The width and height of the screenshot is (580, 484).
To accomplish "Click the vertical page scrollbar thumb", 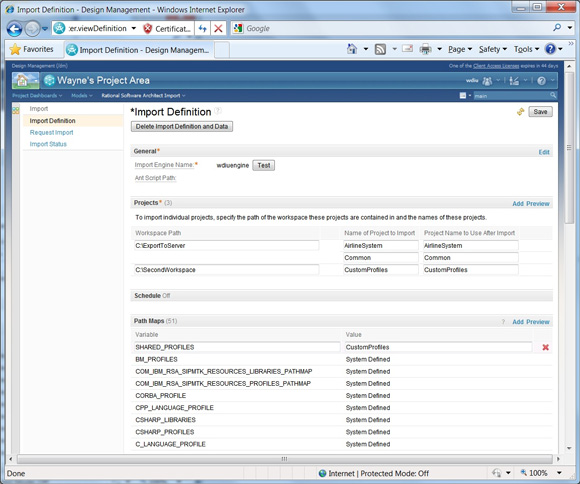I will 569,148.
